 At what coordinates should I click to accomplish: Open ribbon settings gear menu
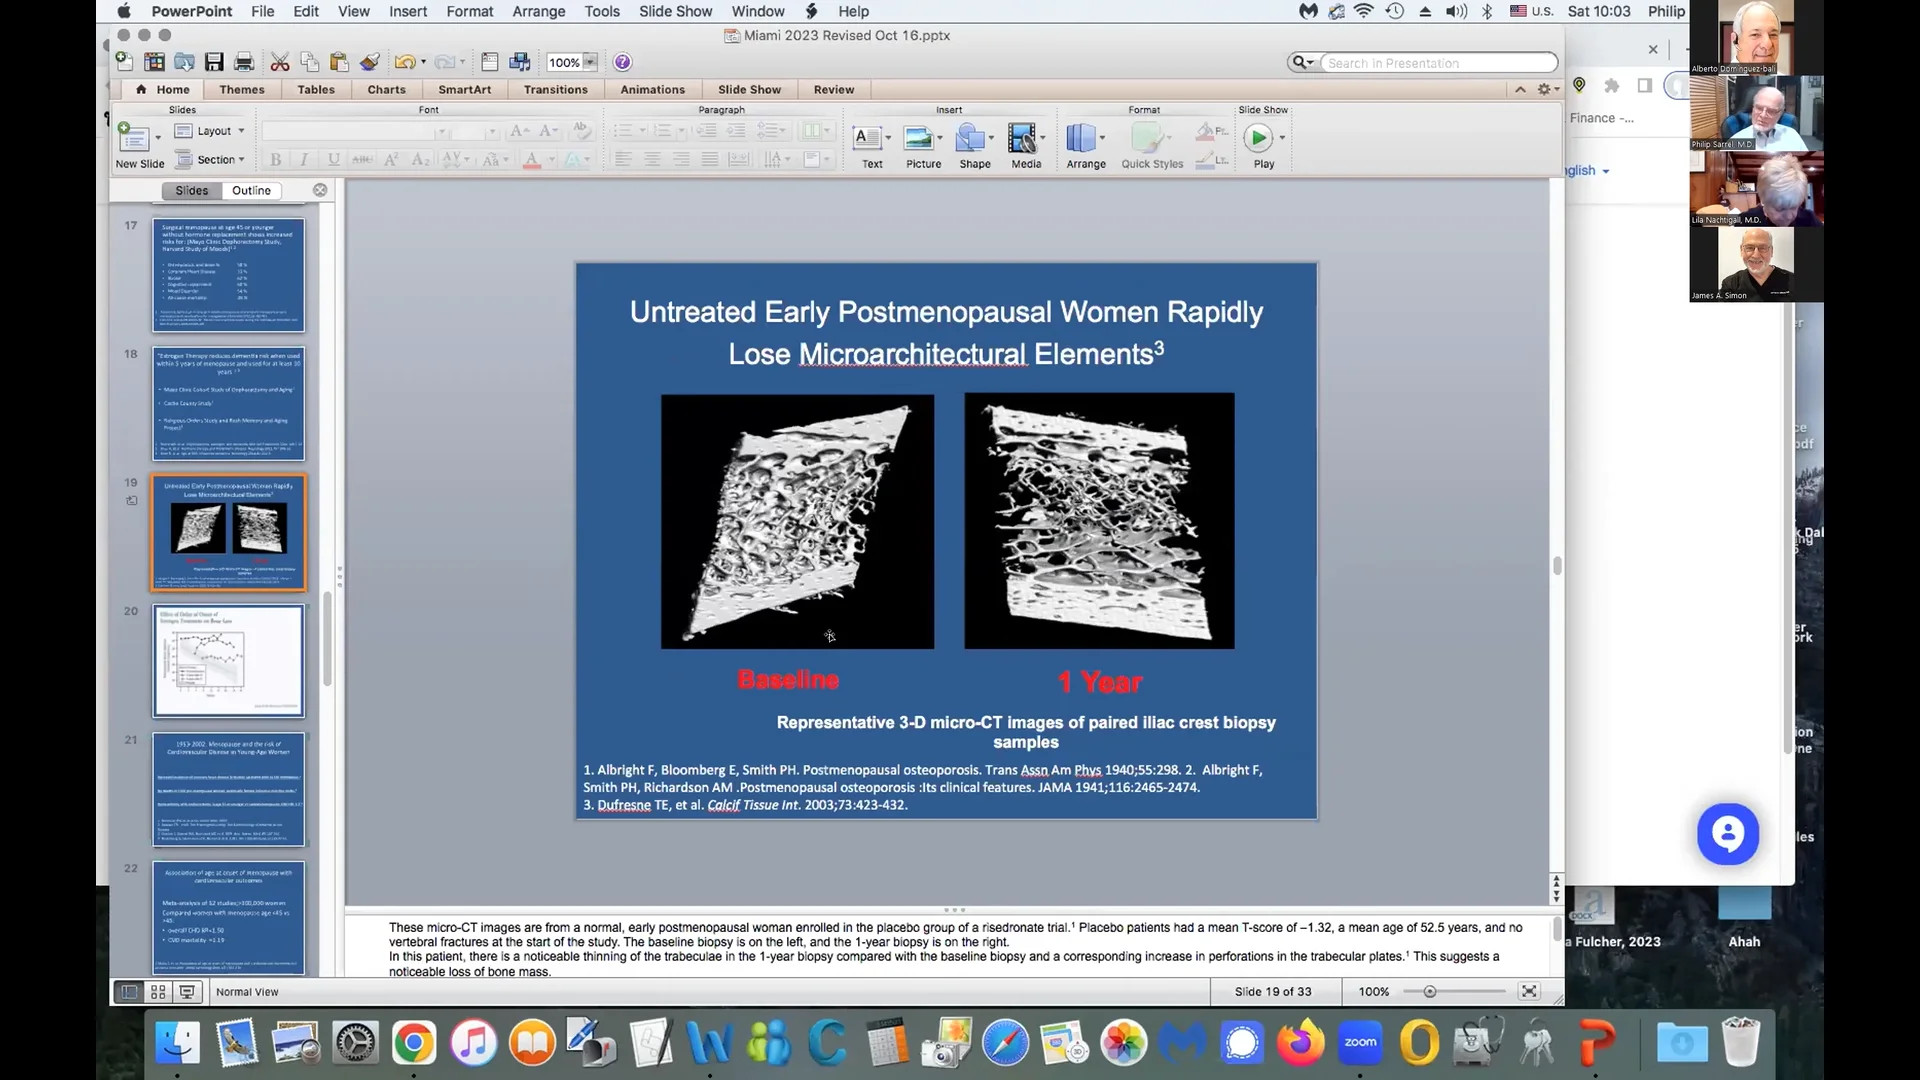[x=1548, y=89]
